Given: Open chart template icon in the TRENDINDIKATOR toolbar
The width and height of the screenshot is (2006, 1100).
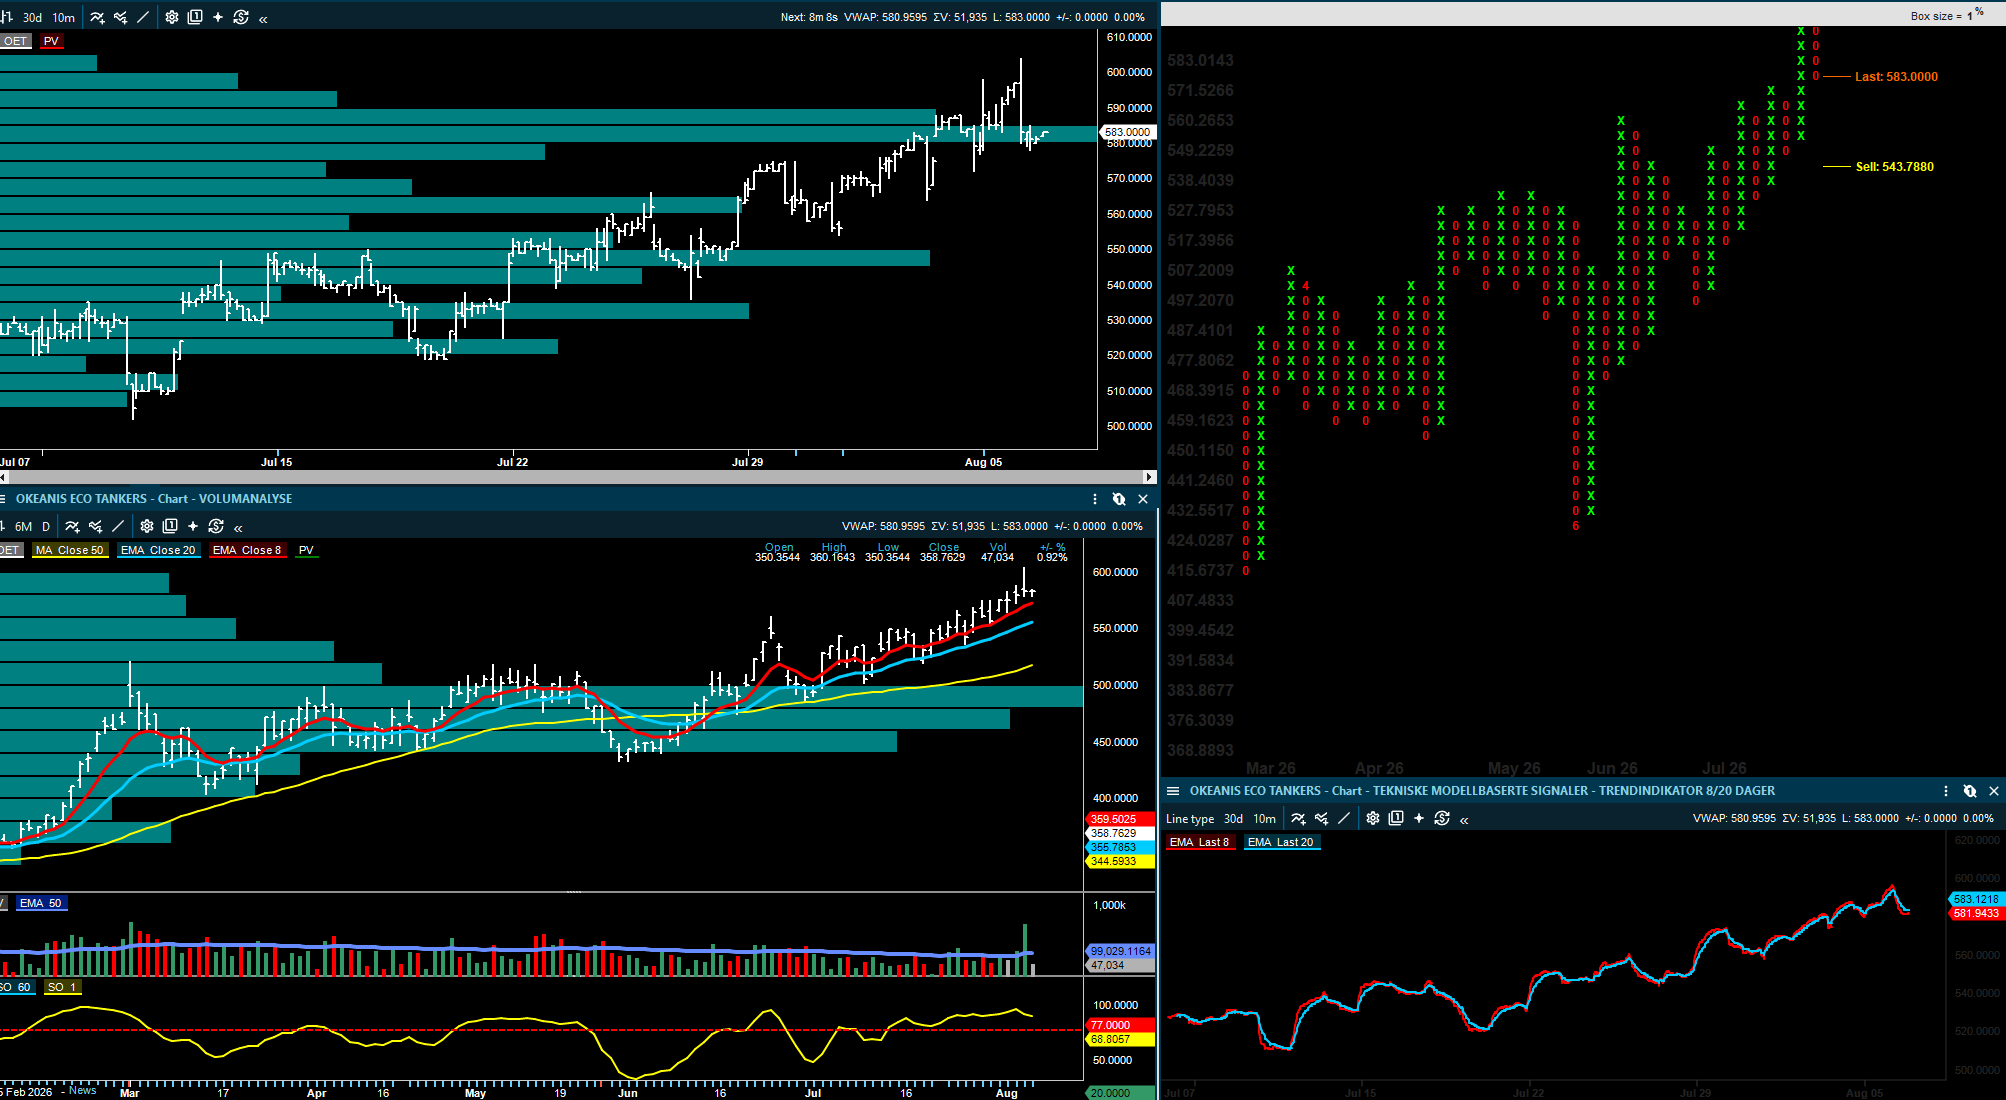Looking at the screenshot, I should tap(1396, 818).
